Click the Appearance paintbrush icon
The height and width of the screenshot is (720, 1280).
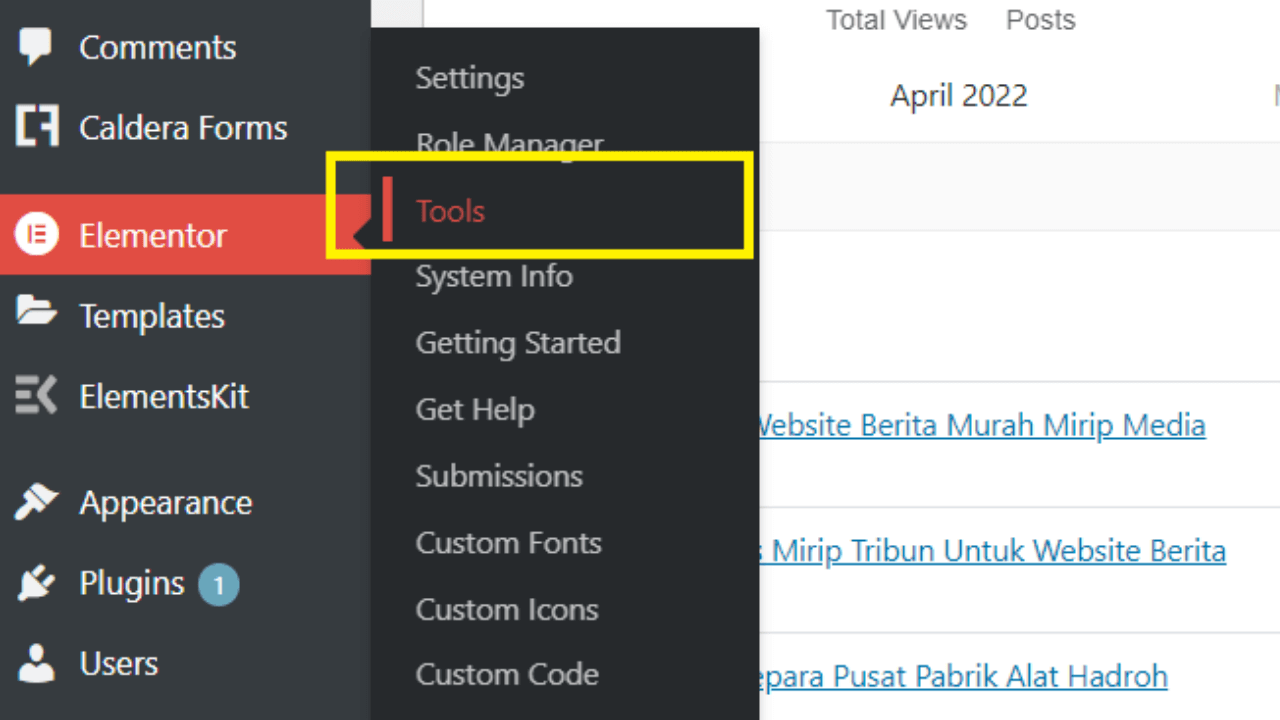37,502
